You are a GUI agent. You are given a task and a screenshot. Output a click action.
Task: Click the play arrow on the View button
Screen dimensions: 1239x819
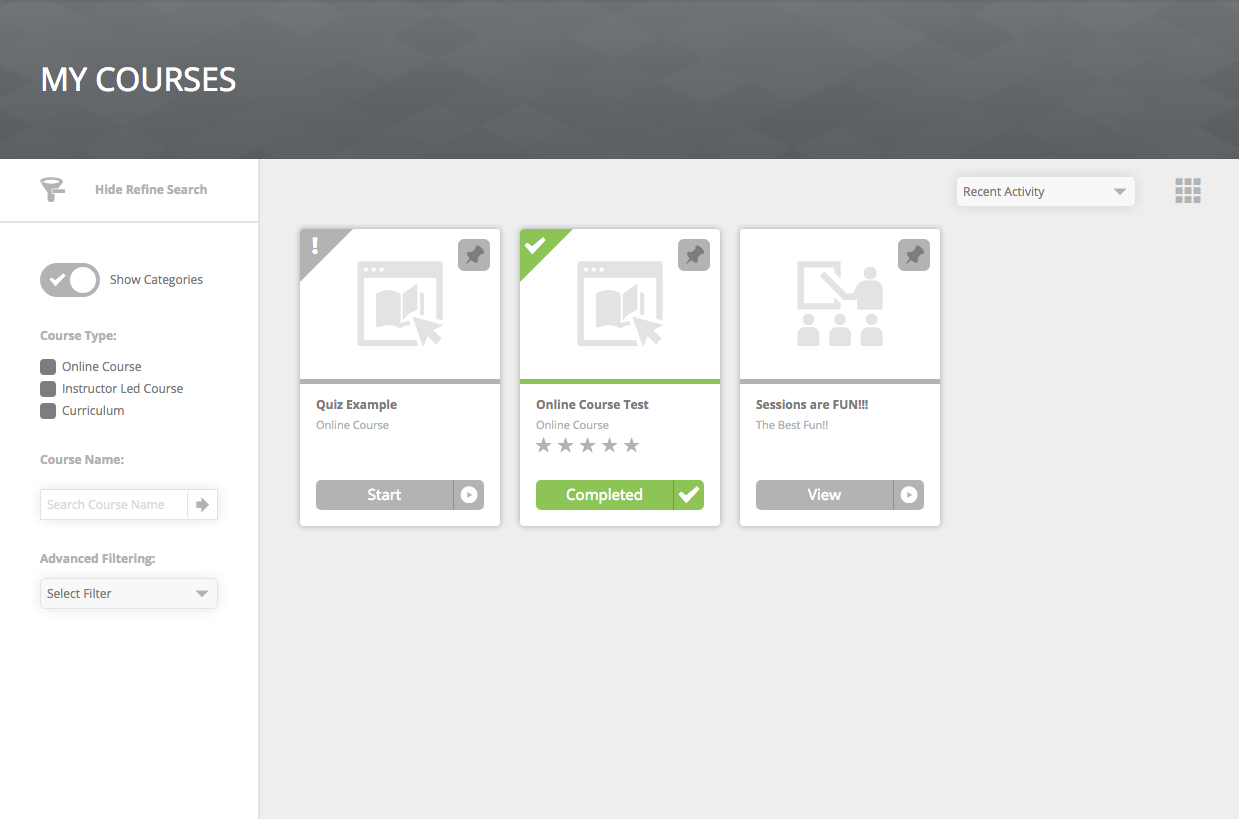click(909, 495)
